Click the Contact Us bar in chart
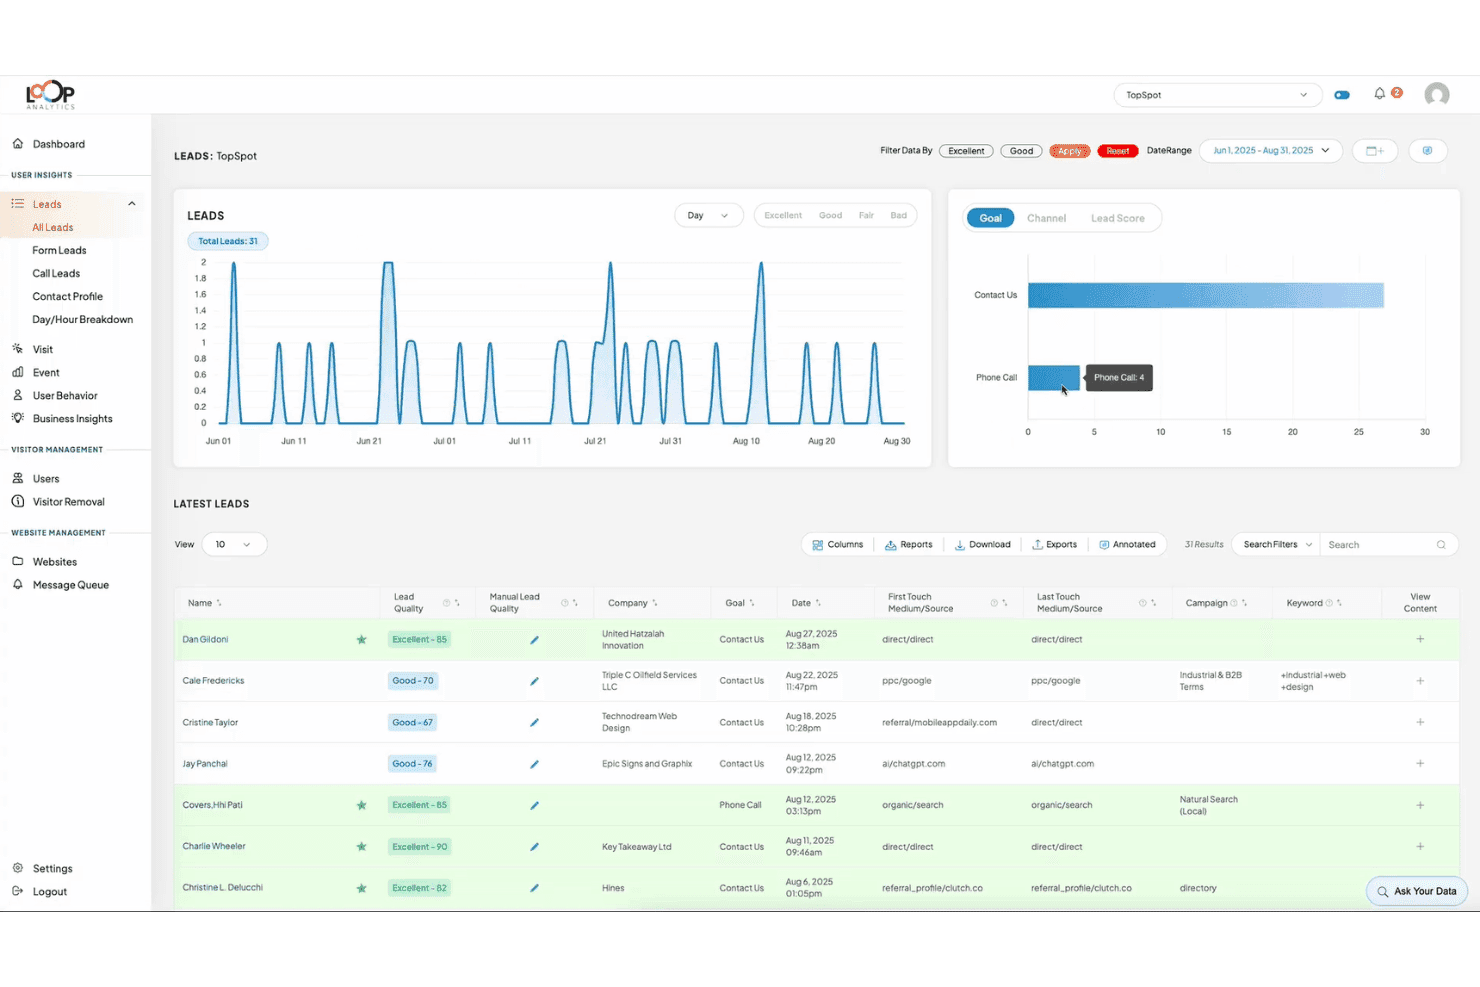This screenshot has width=1480, height=987. point(1205,295)
